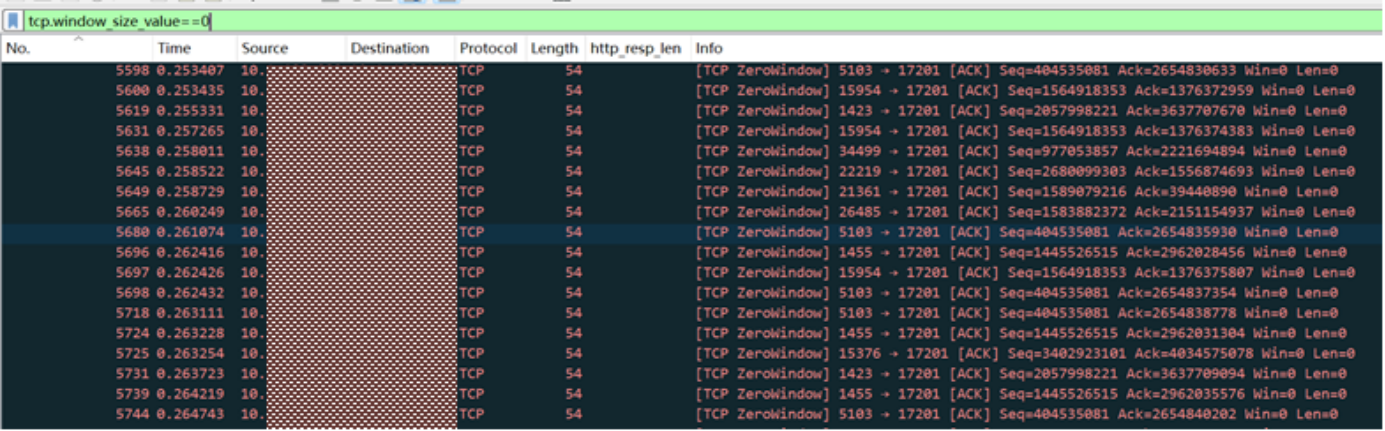Sort the list by Protocol column
Viewport: 1385px width, 431px height.
pos(488,48)
